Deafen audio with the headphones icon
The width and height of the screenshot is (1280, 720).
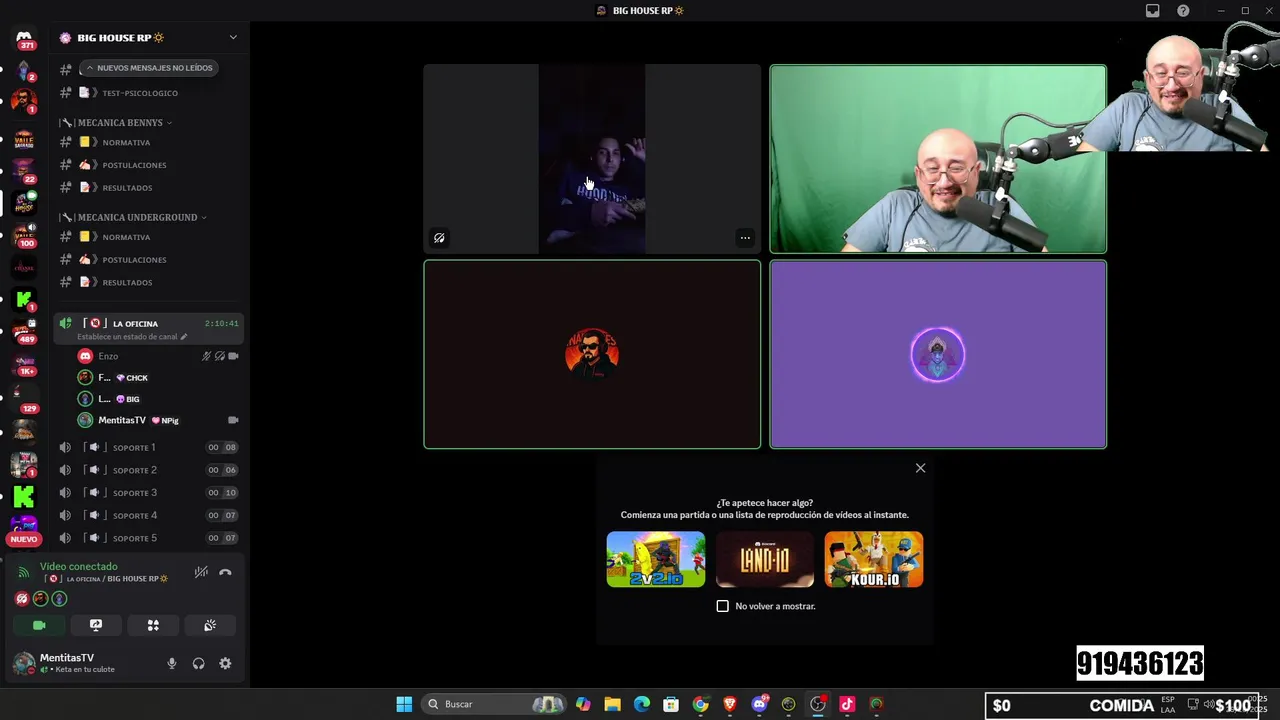(198, 663)
